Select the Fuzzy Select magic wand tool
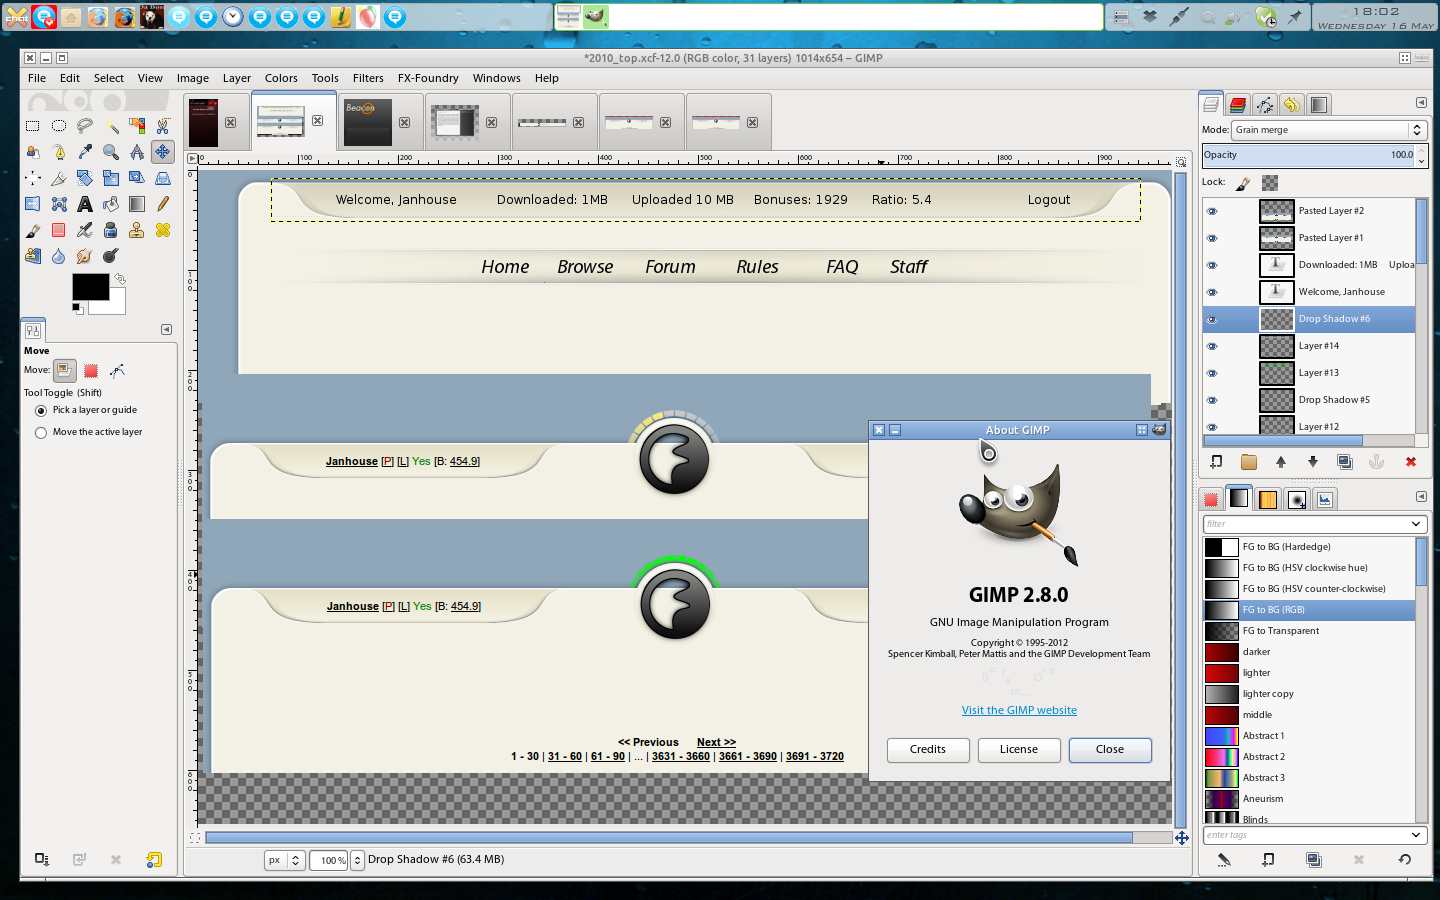Screen dimensions: 1440x900 click(x=111, y=126)
